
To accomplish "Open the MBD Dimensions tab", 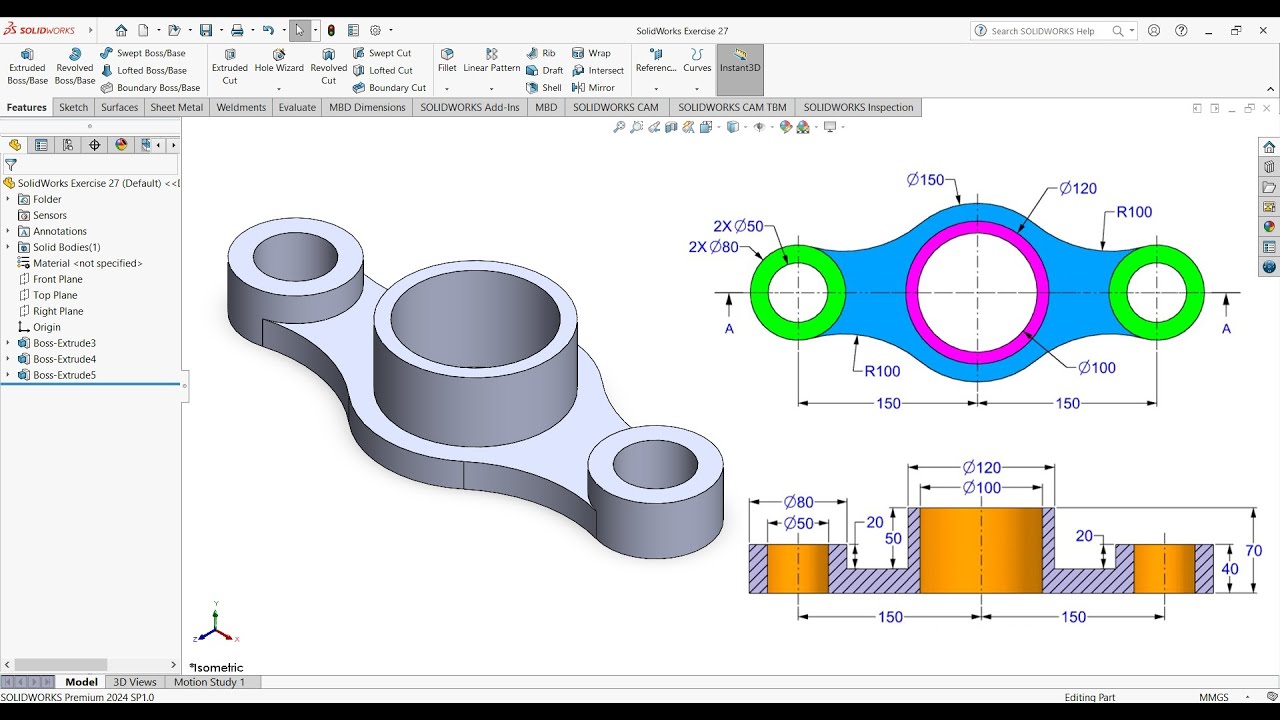I will 367,107.
